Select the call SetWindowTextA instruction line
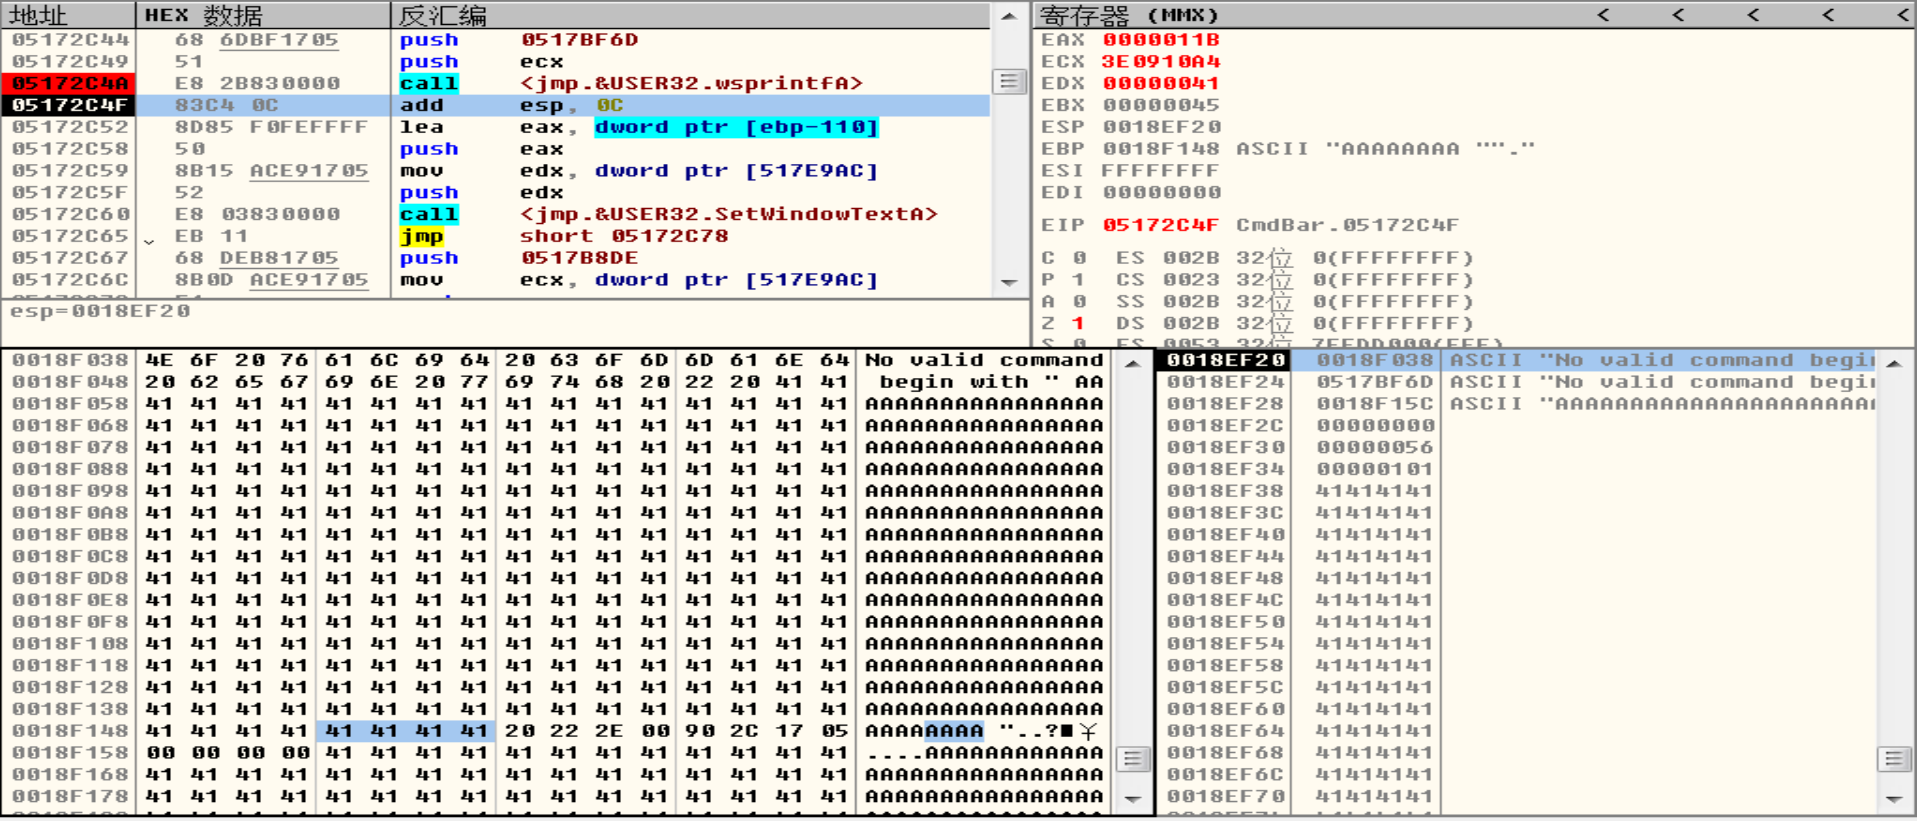Viewport: 1917px width, 821px height. 668,214
